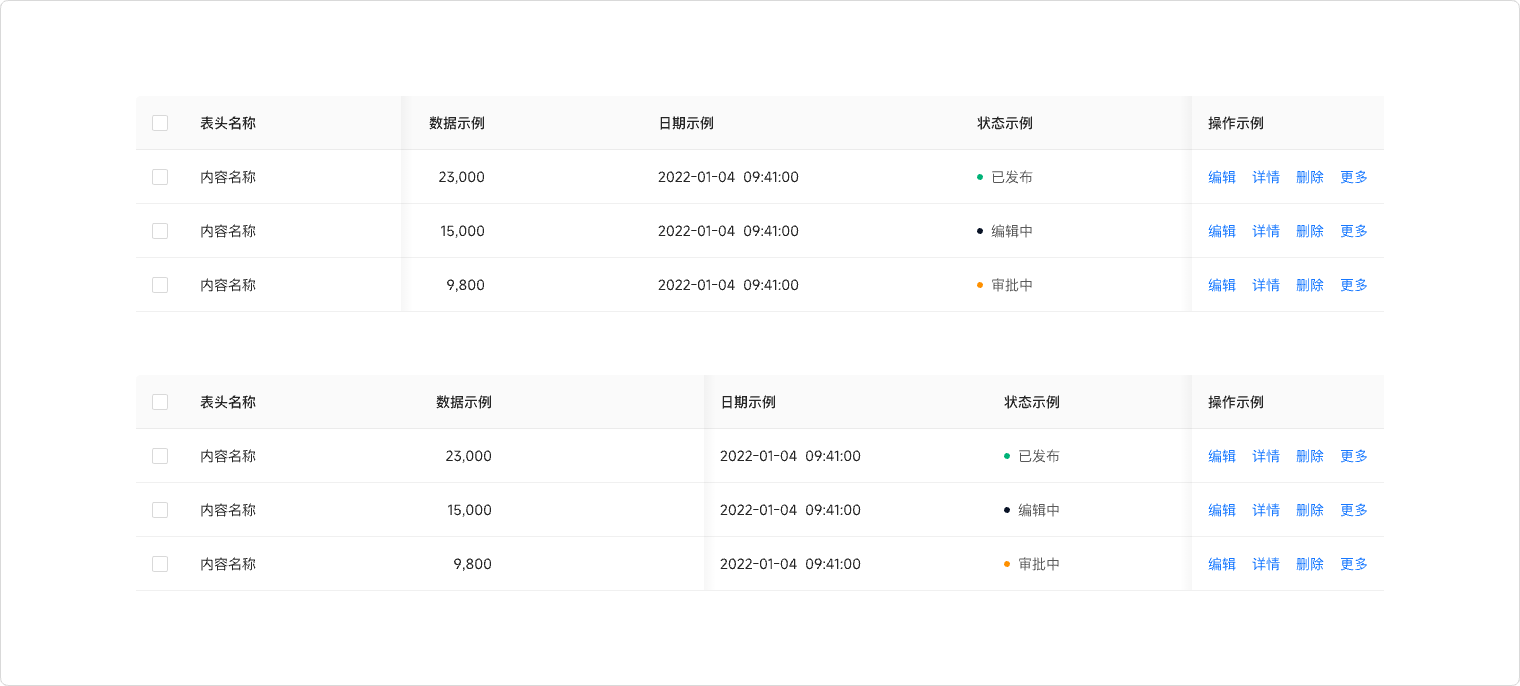
Task: Check the 23,000 row checkbox in first table
Action: pyautogui.click(x=160, y=177)
